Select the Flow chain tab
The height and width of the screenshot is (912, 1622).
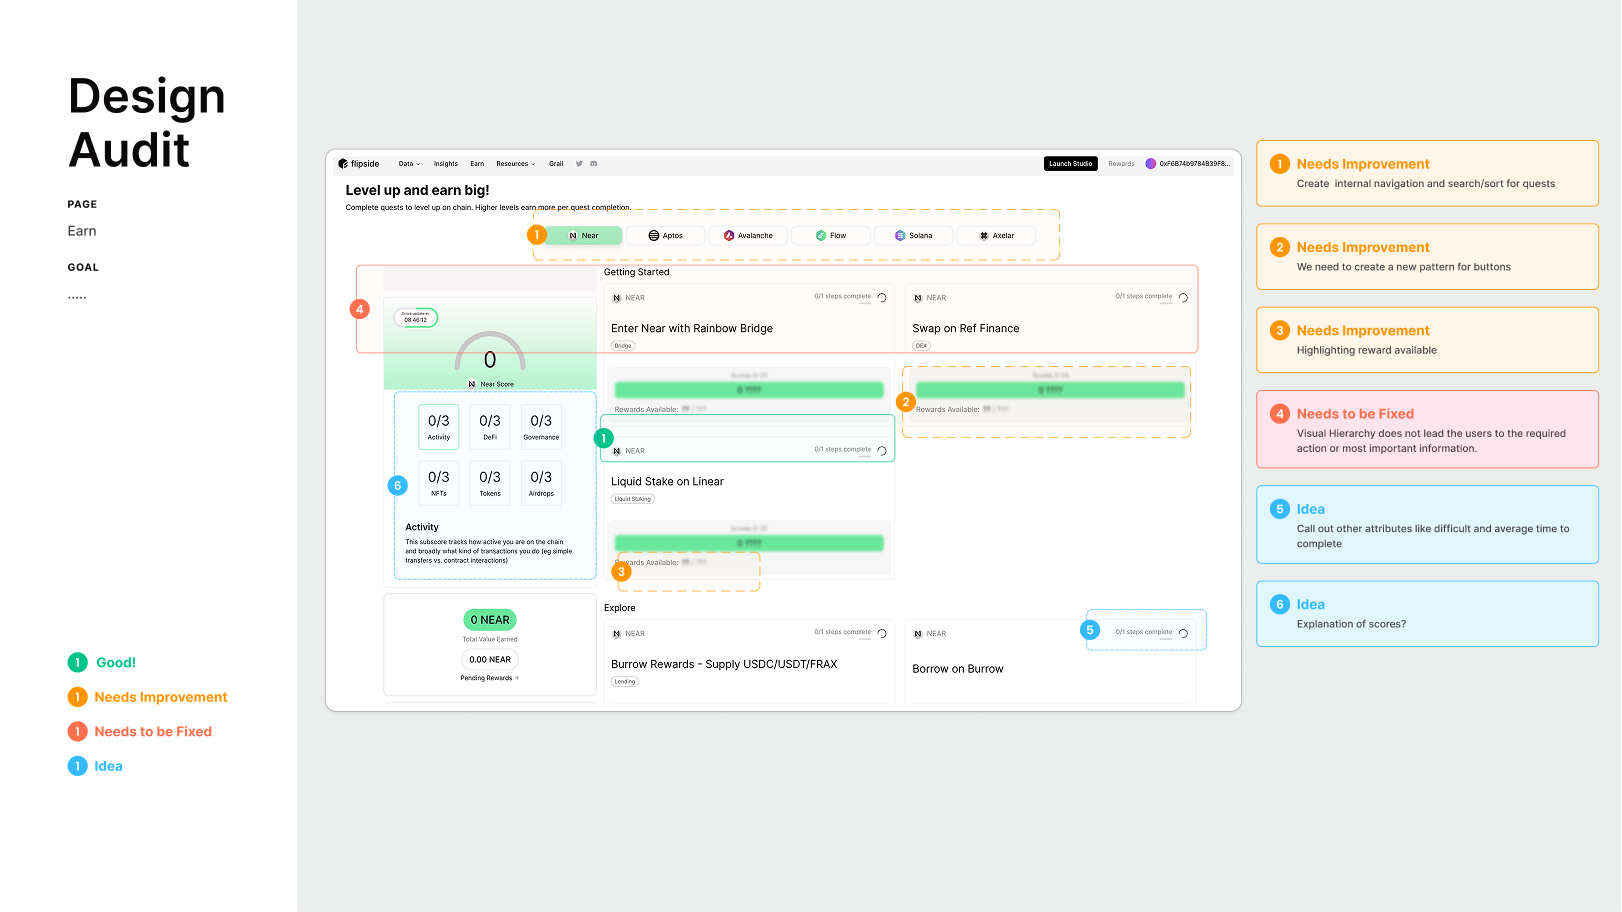tap(831, 236)
